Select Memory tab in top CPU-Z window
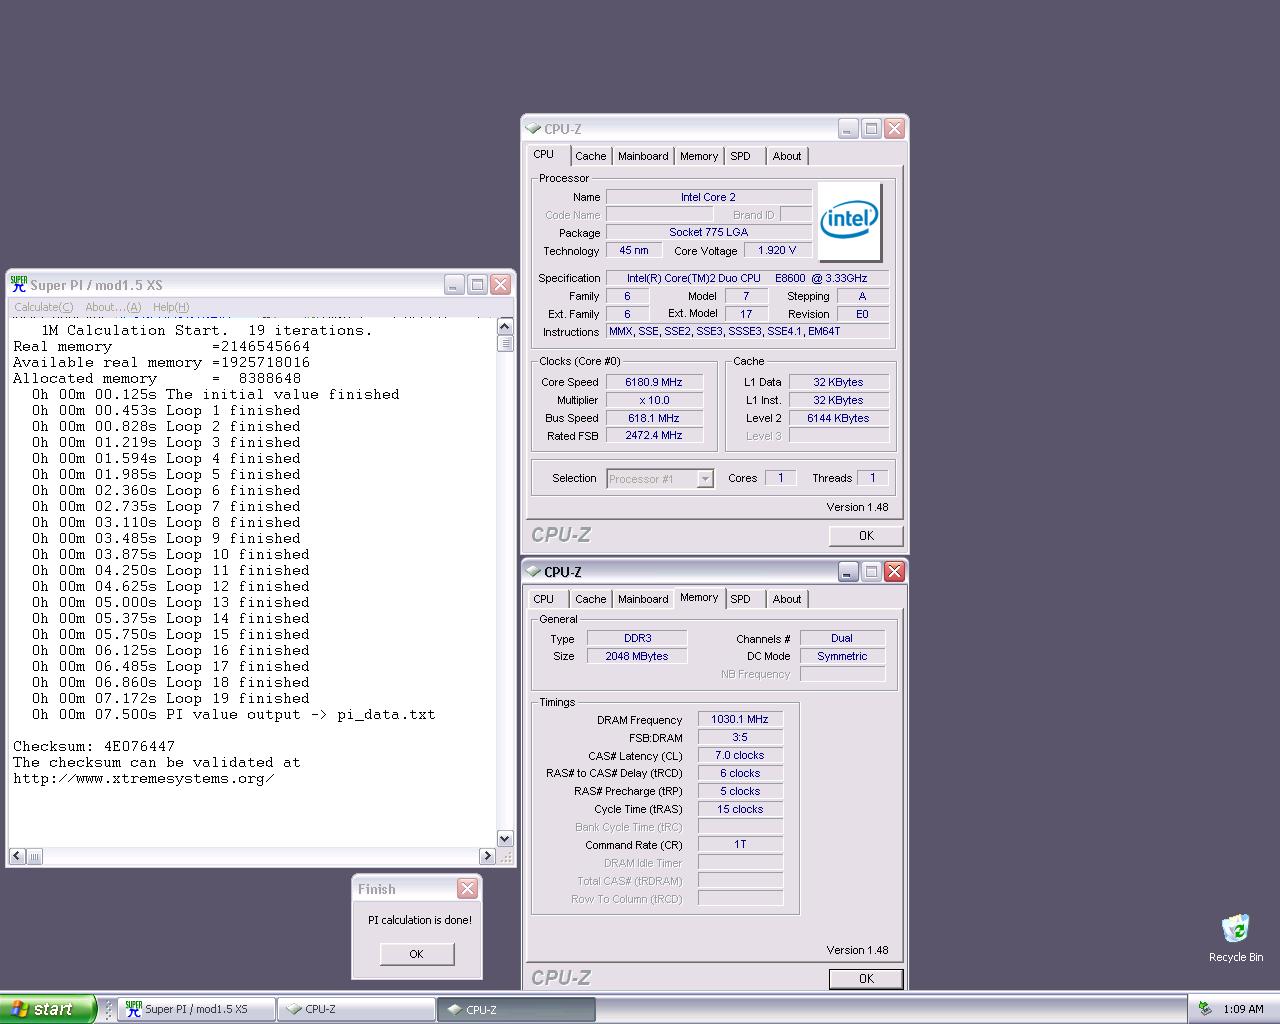1280x1024 pixels. click(x=699, y=156)
